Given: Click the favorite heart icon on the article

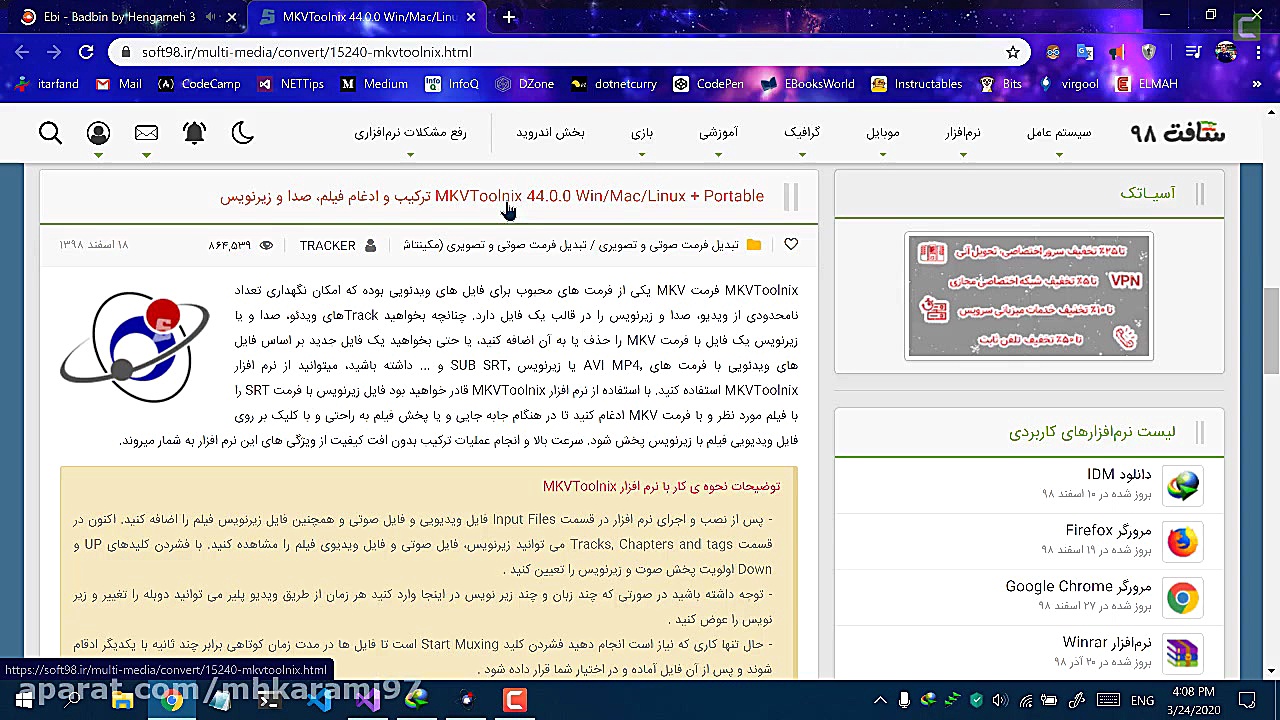Looking at the screenshot, I should (x=791, y=244).
